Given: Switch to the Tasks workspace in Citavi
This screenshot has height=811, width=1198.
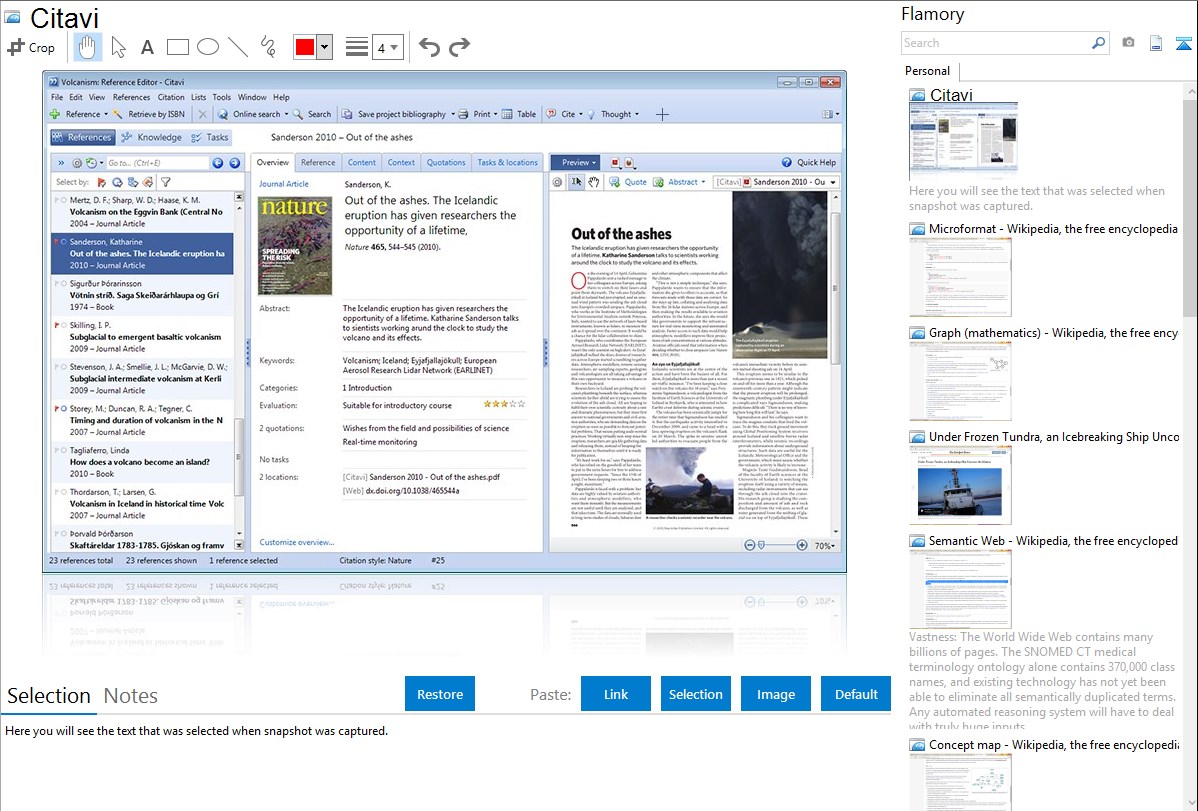Looking at the screenshot, I should point(209,138).
